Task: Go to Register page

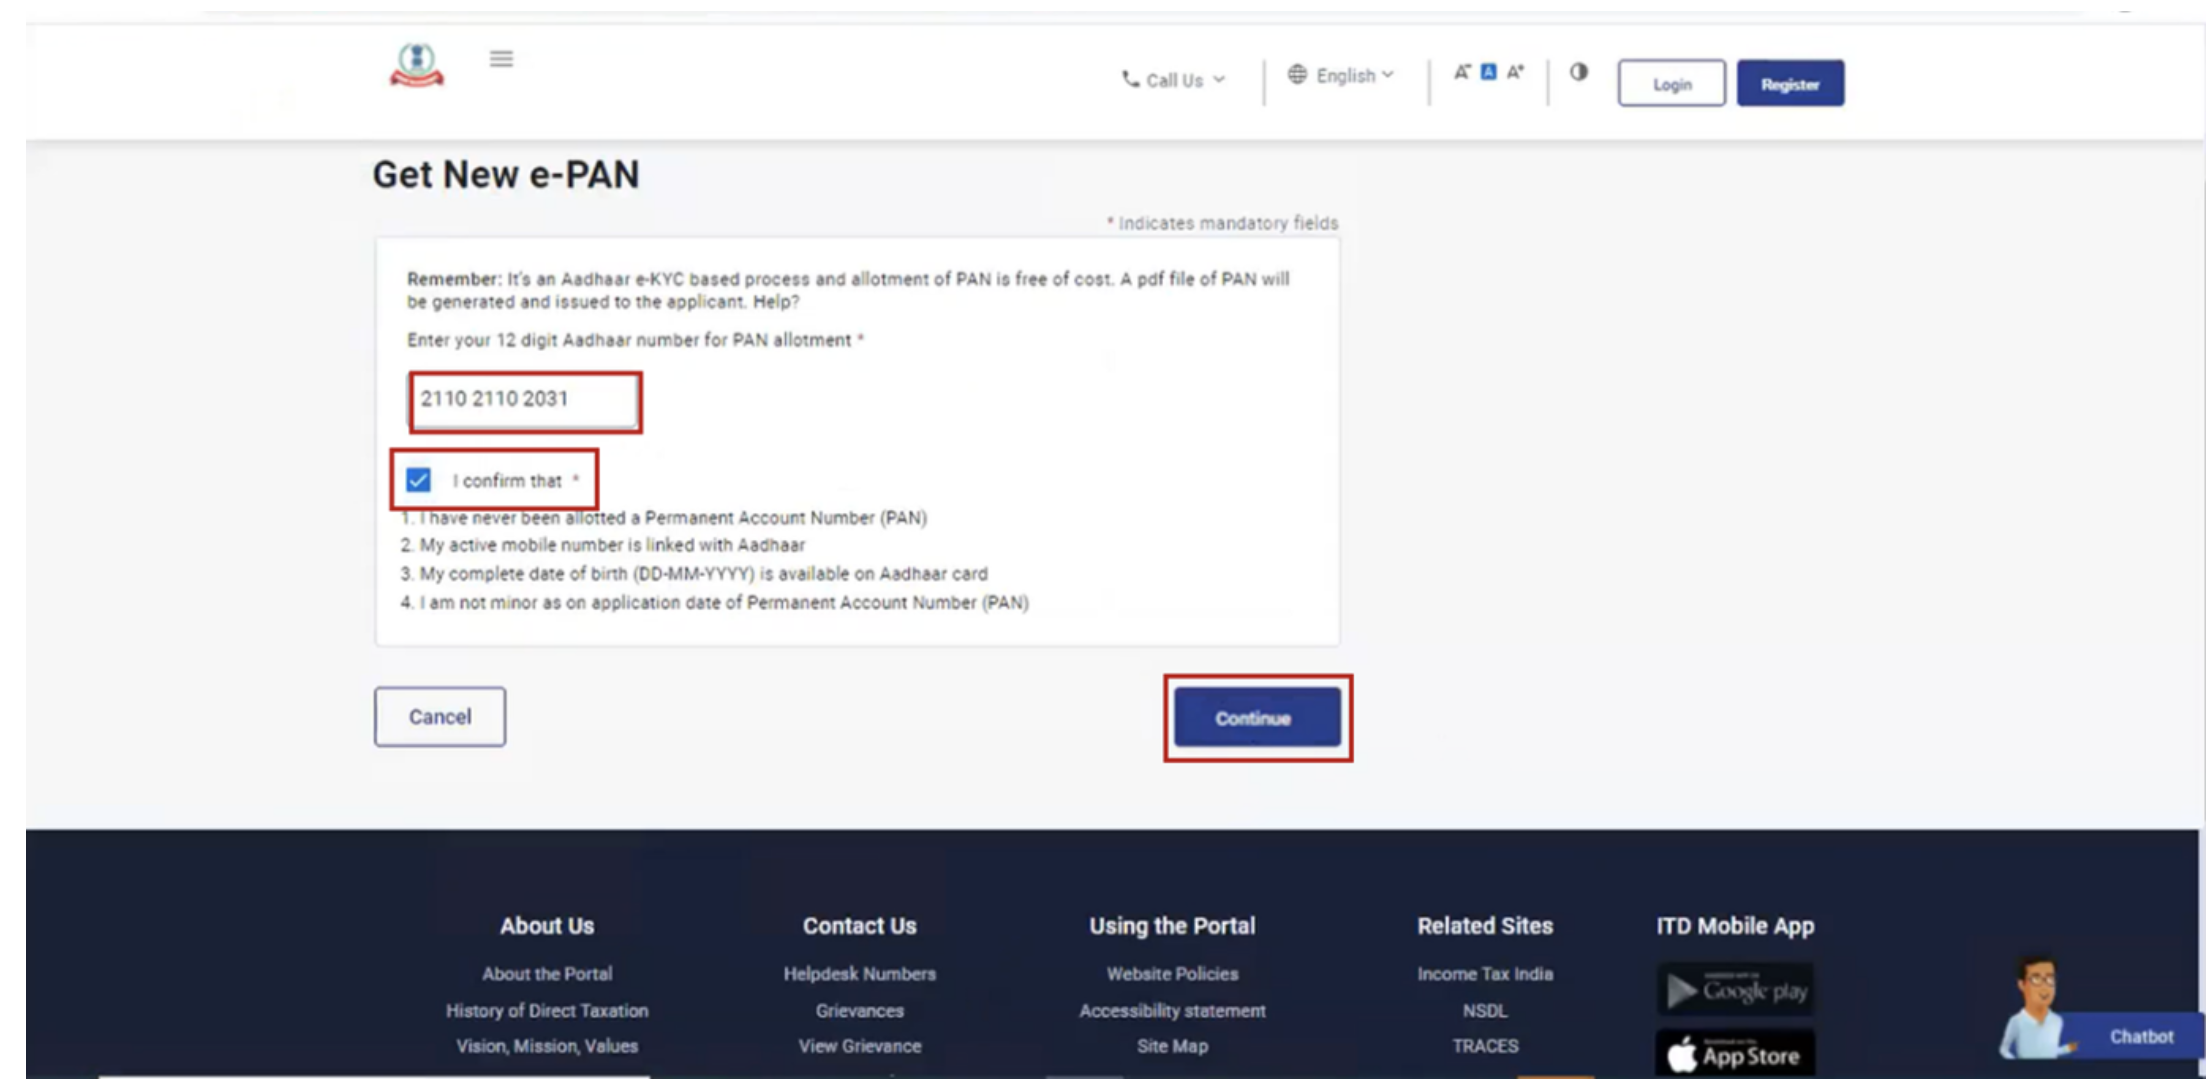Action: tap(1790, 83)
